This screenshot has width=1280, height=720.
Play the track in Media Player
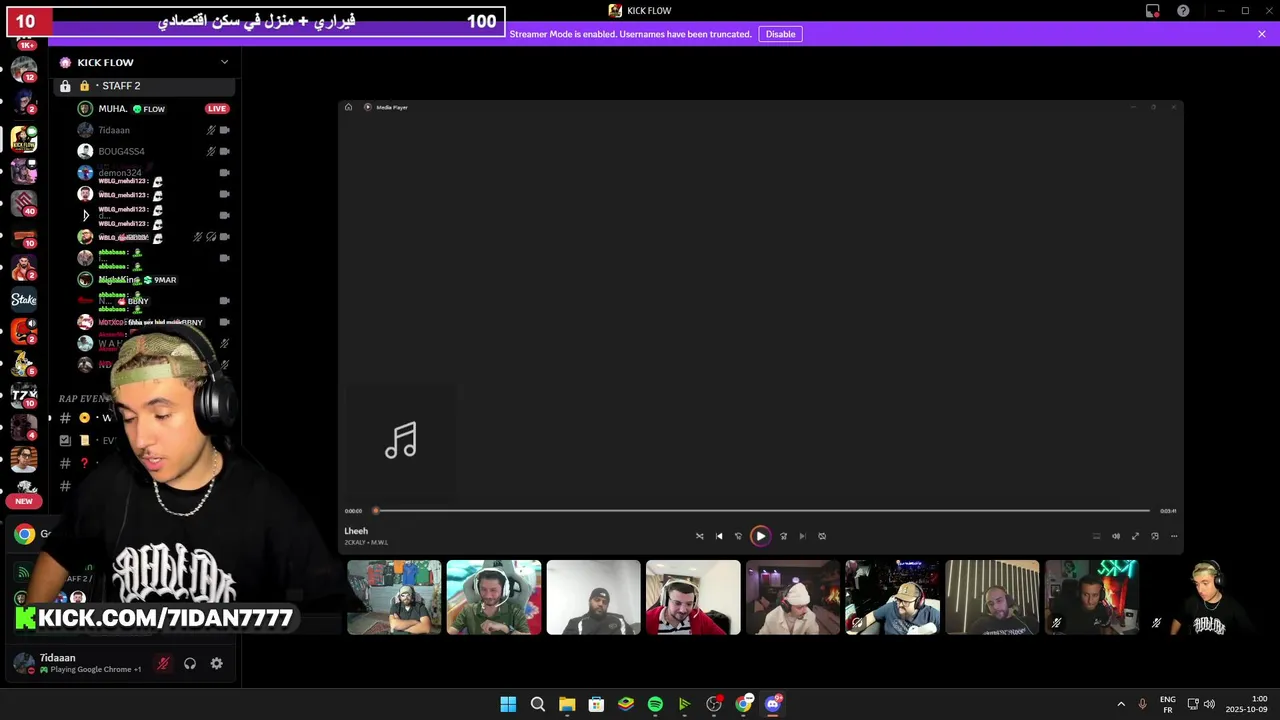pos(760,536)
